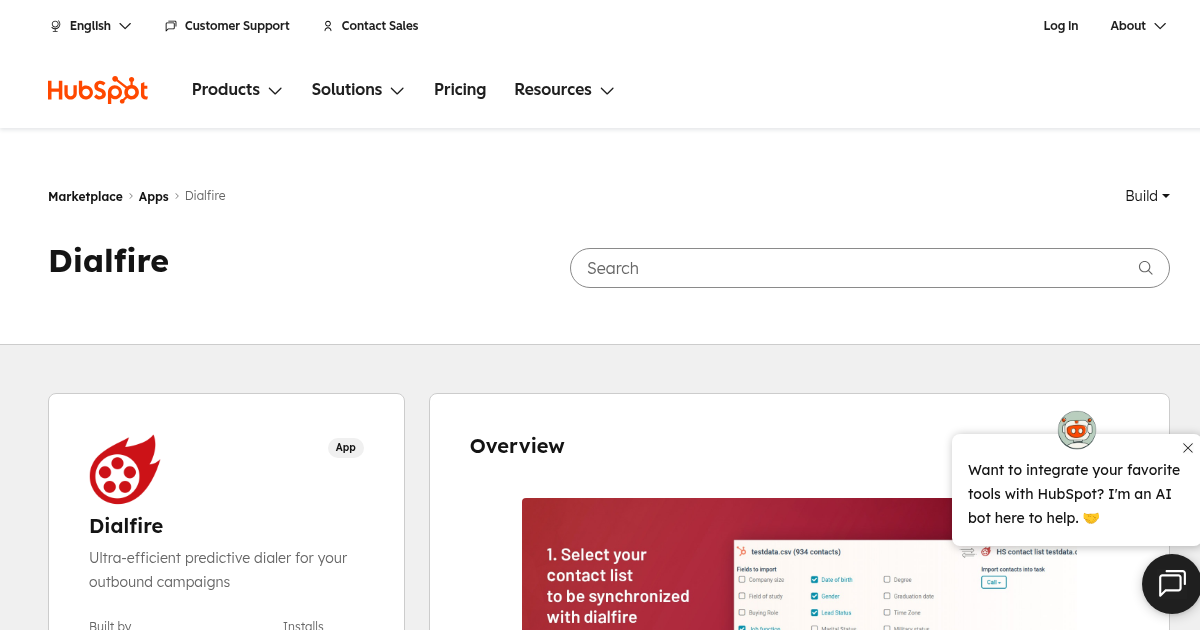Click the Dialfire breadcrumb text
This screenshot has width=1200, height=630.
205,196
